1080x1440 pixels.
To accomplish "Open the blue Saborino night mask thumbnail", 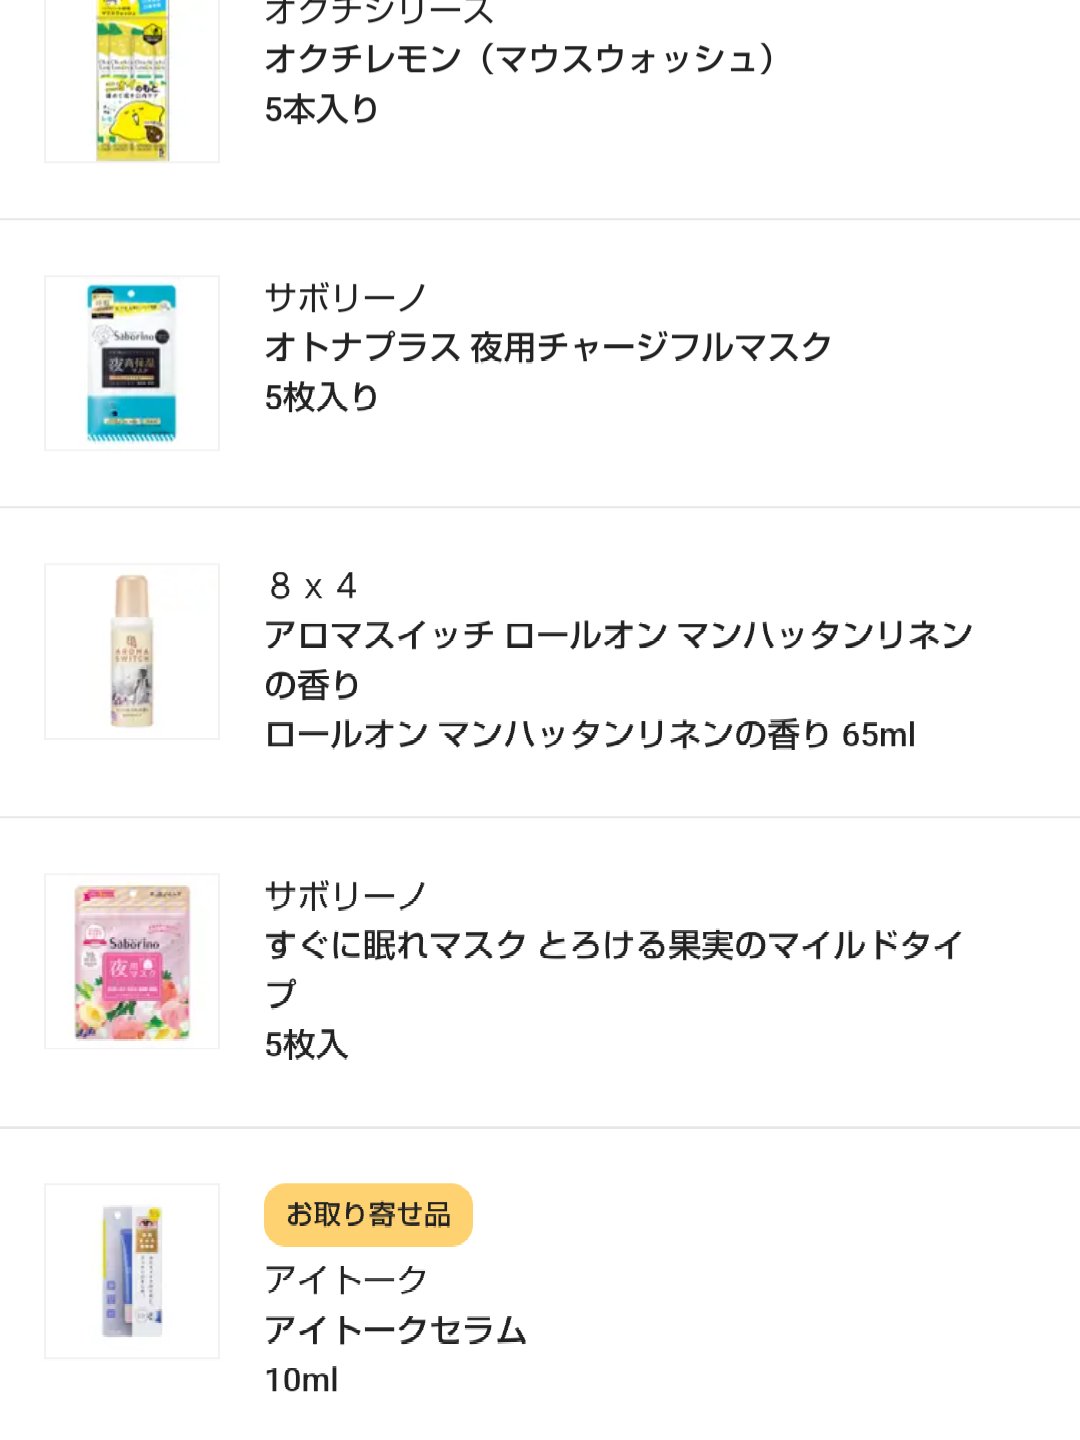I will pos(132,363).
